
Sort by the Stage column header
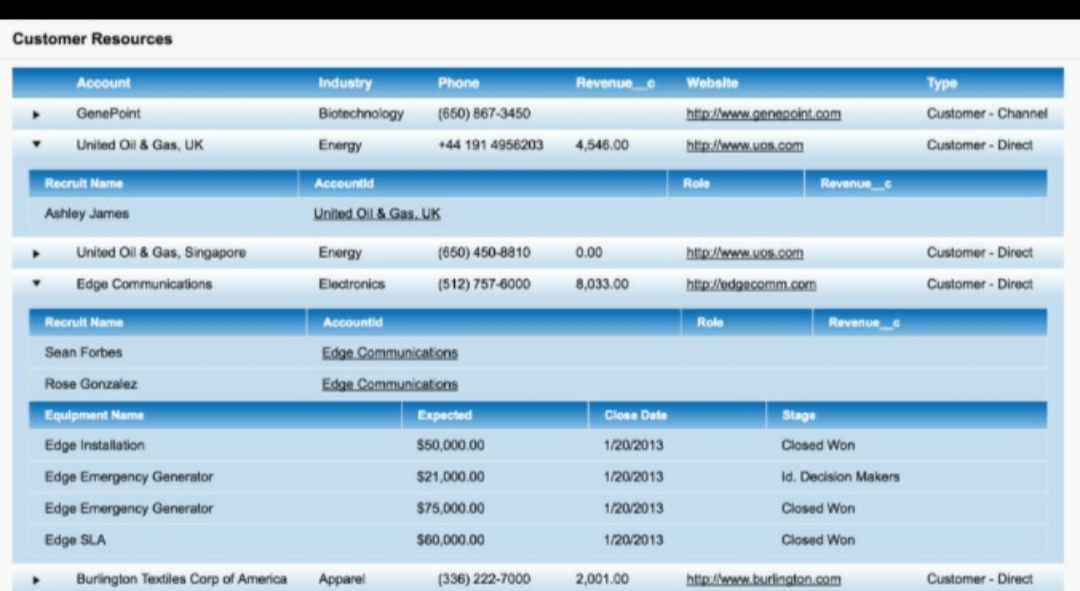click(x=798, y=415)
